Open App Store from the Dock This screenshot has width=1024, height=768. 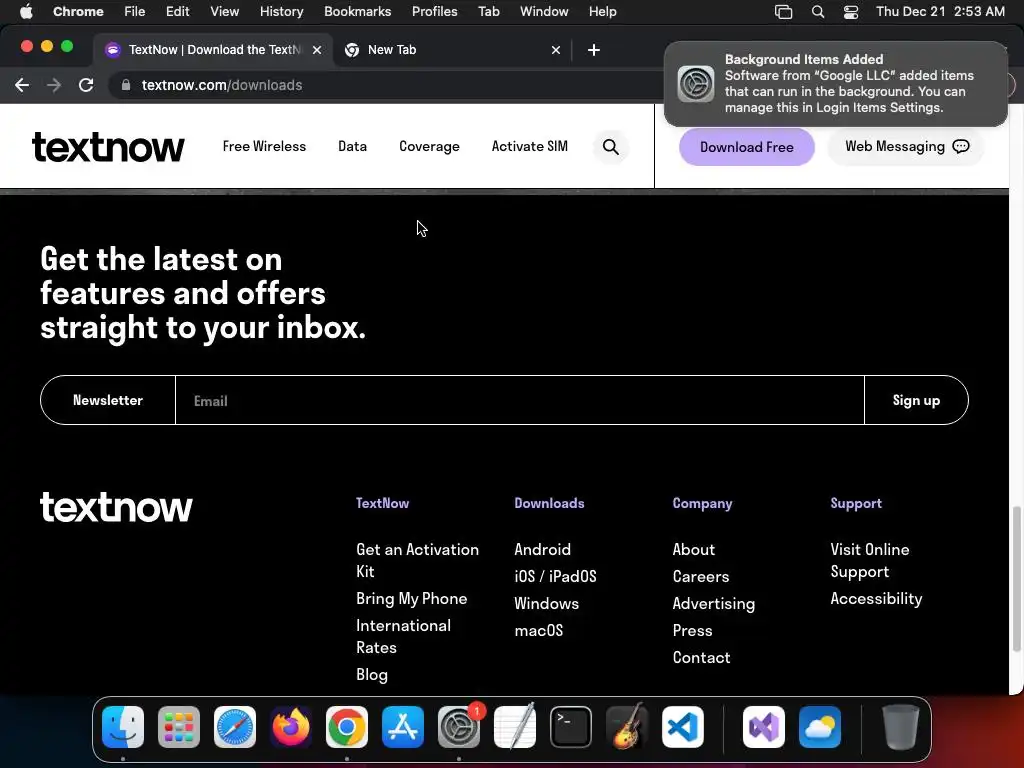[403, 727]
